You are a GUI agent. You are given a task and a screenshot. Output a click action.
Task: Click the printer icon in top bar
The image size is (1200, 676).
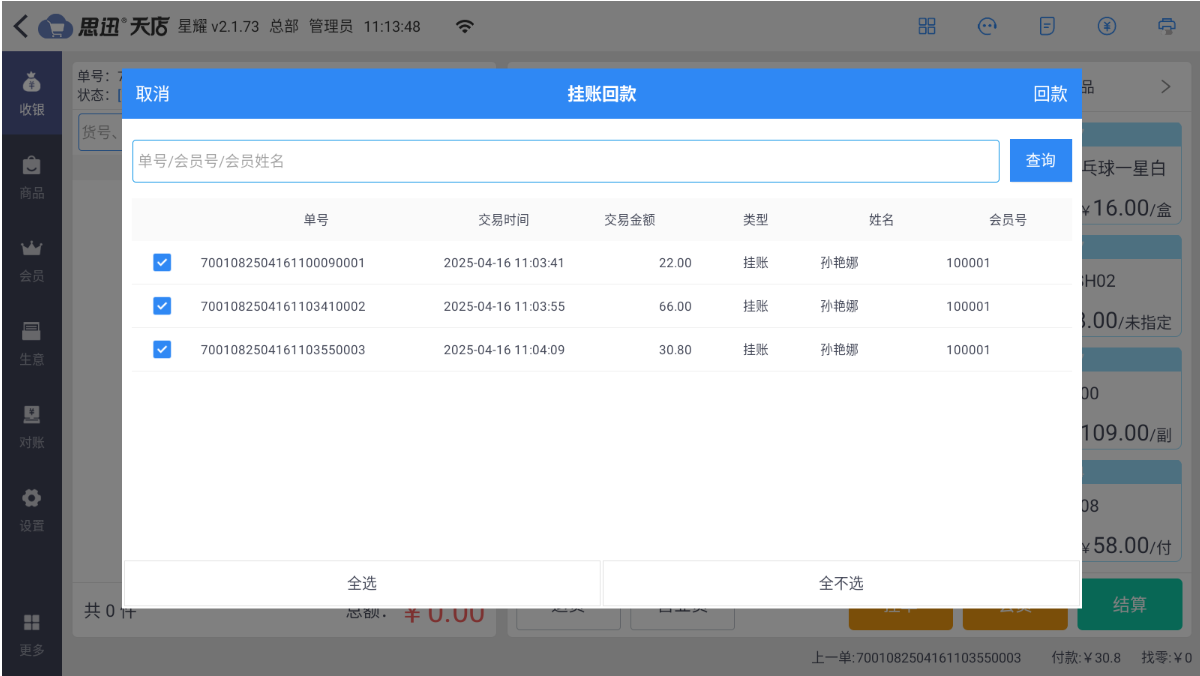pyautogui.click(x=1167, y=27)
